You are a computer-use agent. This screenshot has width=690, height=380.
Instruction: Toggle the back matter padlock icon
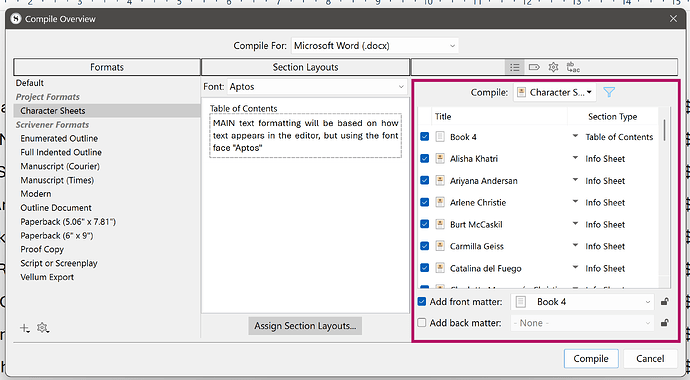pyautogui.click(x=664, y=323)
